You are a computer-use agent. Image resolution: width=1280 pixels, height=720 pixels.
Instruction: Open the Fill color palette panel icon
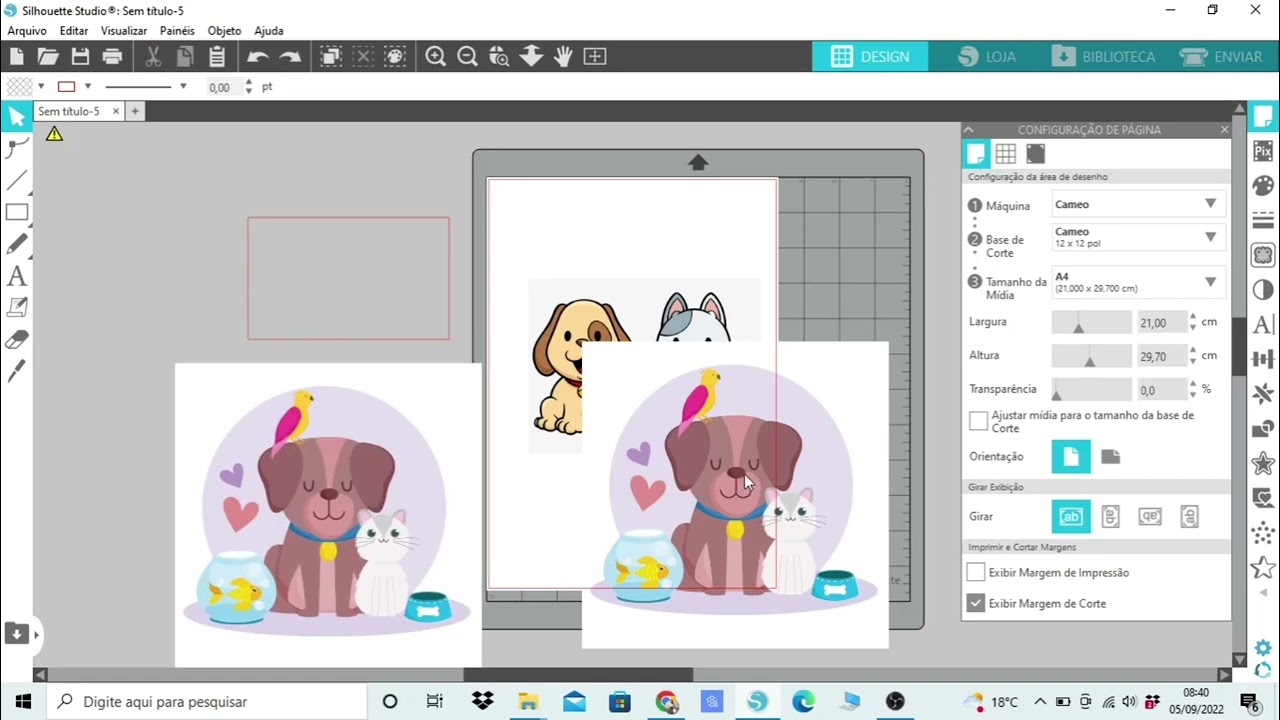click(1263, 186)
